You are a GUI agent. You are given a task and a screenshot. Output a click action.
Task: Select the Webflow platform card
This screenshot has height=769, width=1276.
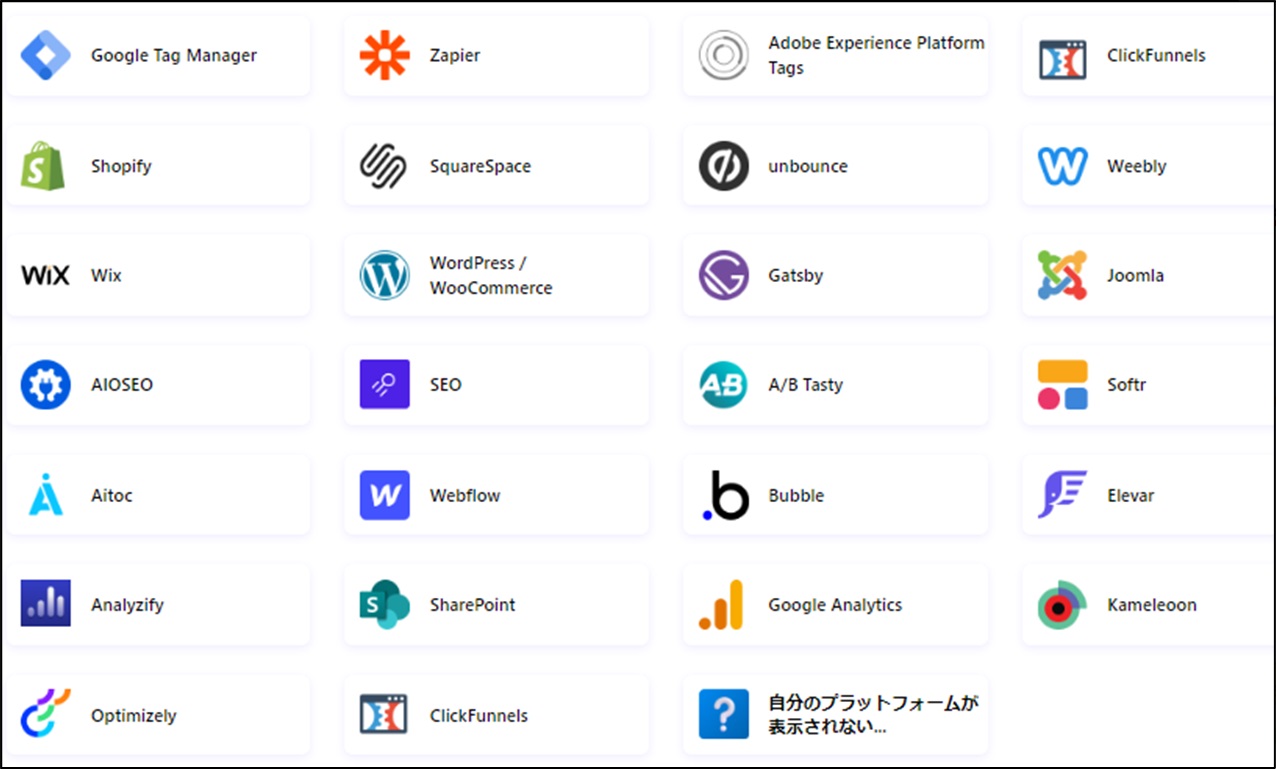tap(496, 495)
